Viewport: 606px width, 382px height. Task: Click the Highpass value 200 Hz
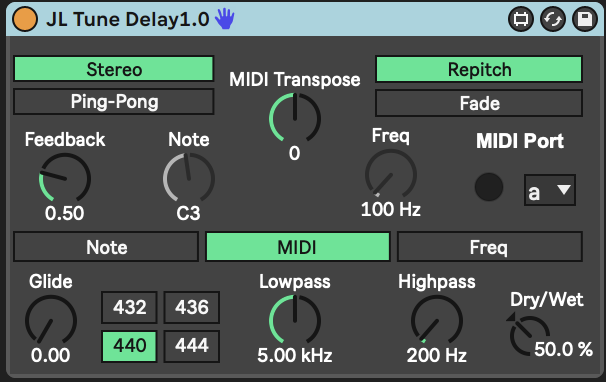click(437, 355)
